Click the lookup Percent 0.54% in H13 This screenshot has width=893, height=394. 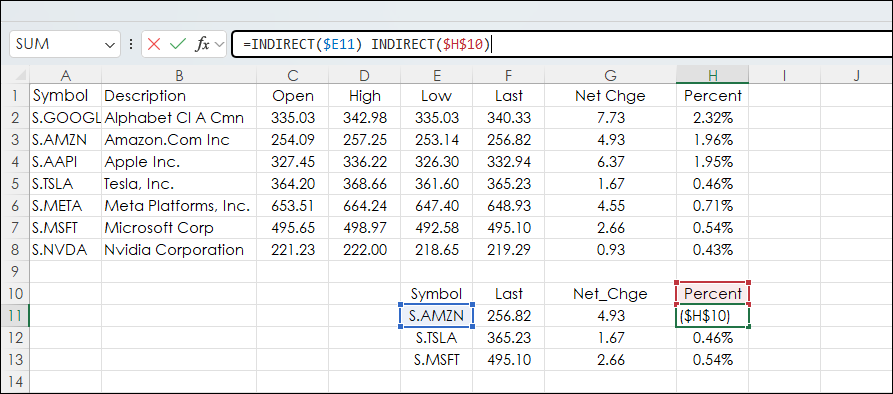click(712, 359)
